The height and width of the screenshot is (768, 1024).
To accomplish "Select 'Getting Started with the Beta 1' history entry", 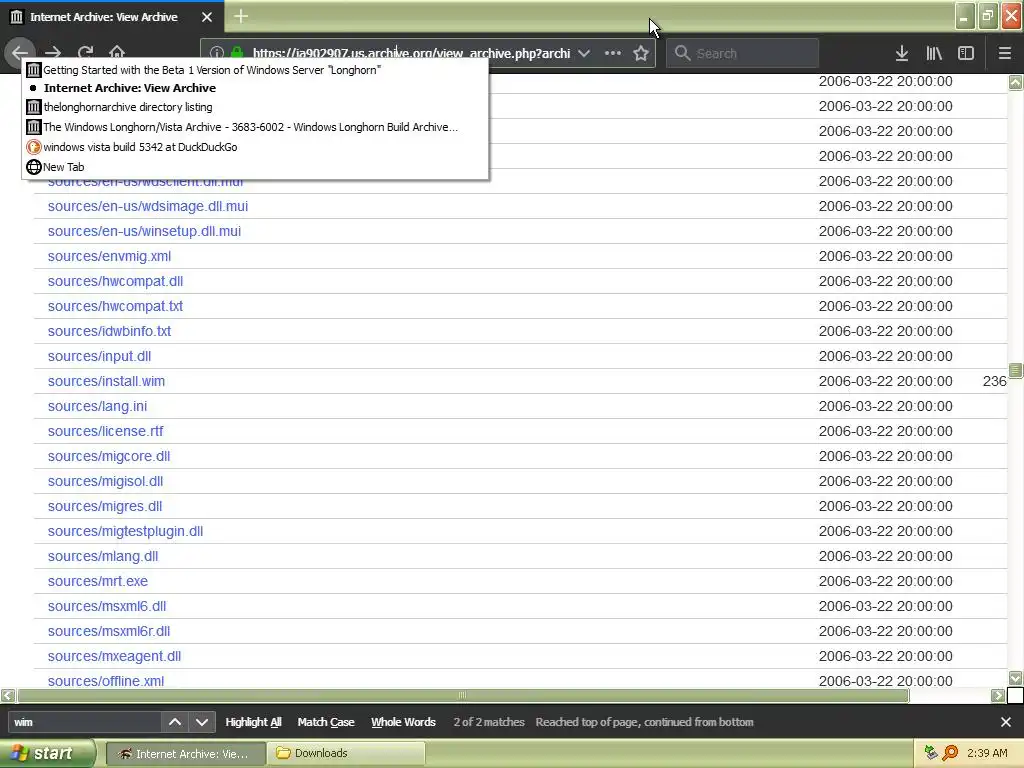I will [x=255, y=70].
